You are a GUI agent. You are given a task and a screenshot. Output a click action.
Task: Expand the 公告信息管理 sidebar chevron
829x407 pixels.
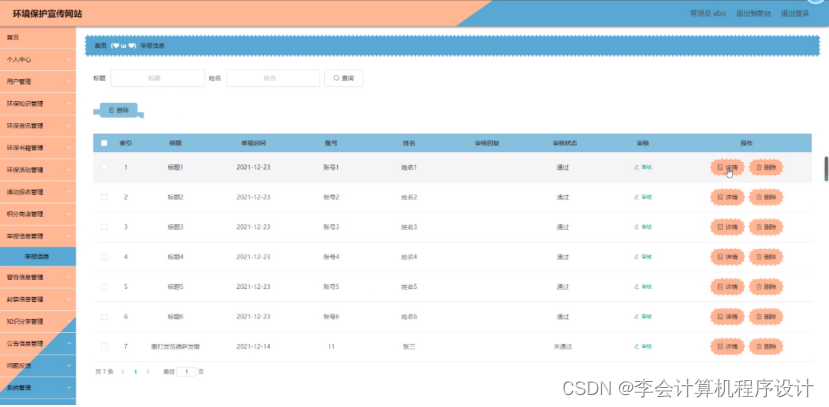click(x=69, y=344)
